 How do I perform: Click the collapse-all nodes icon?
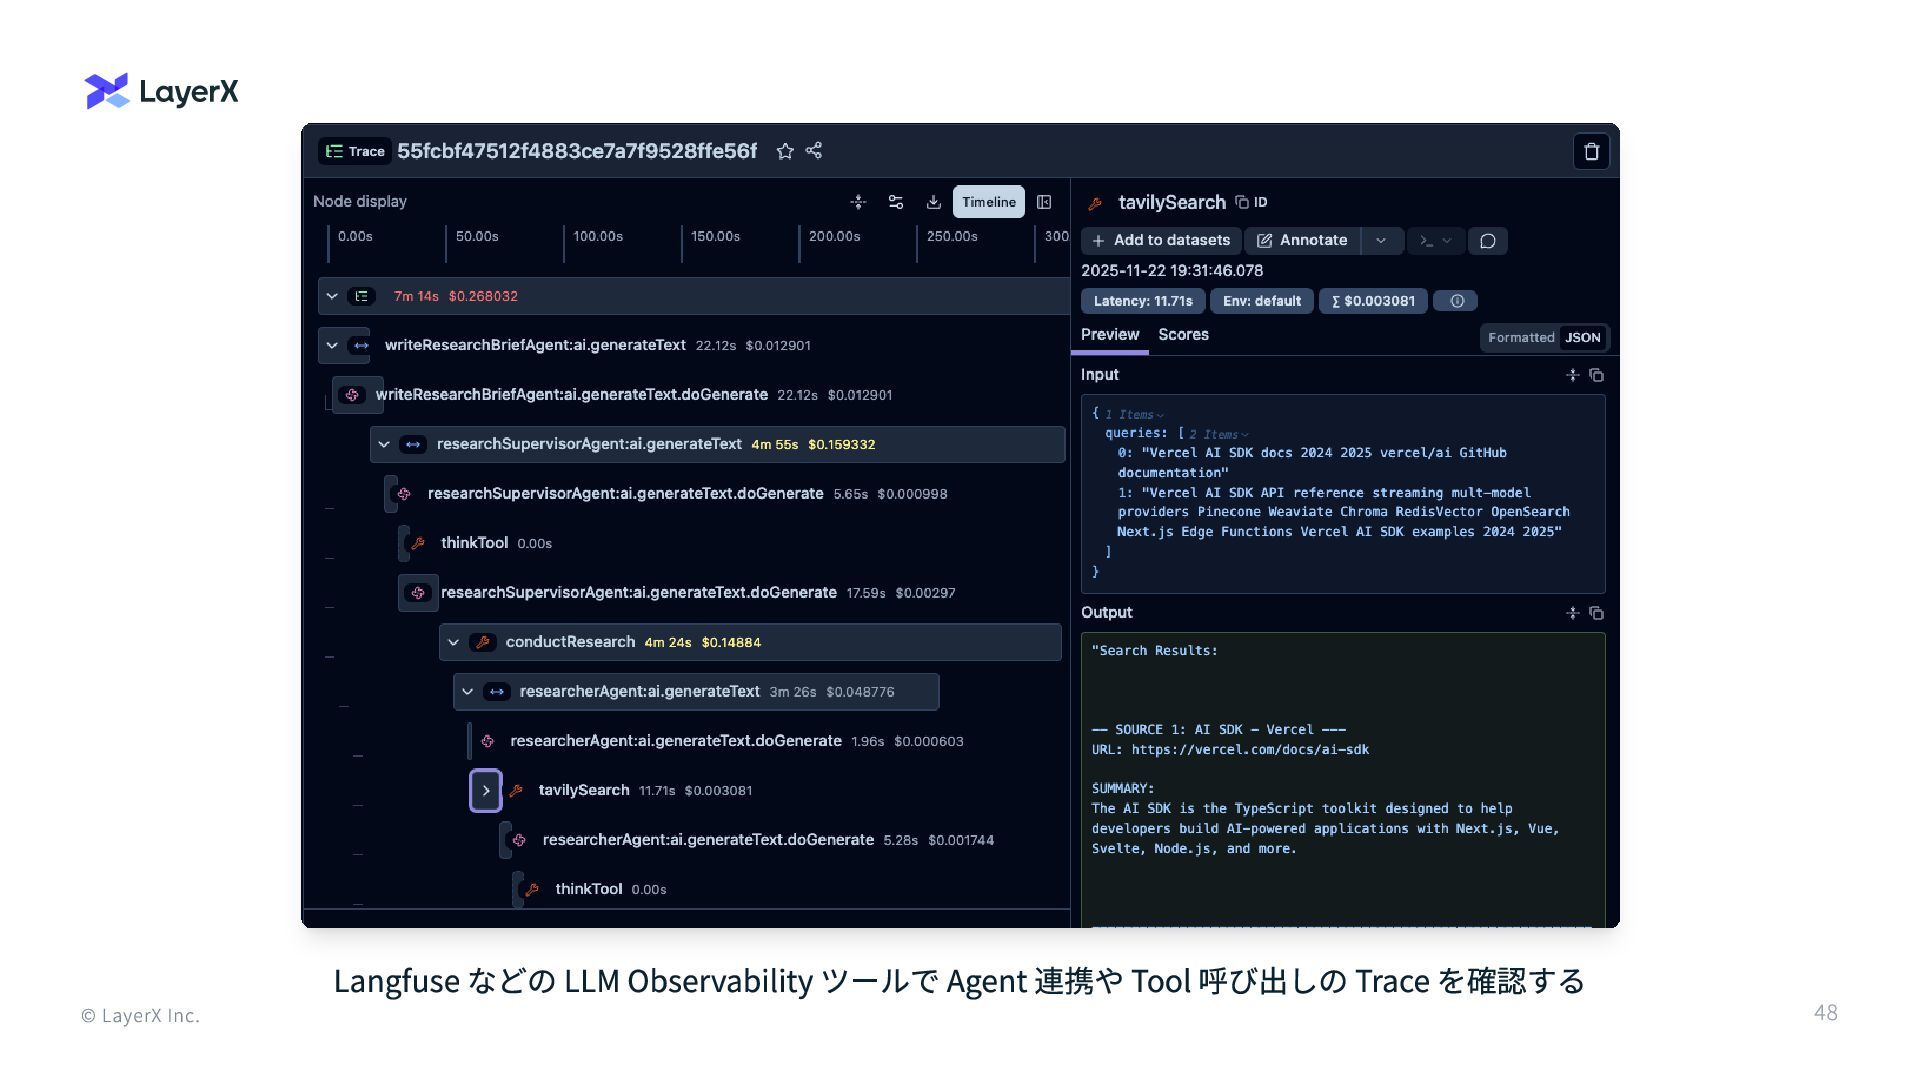coord(858,202)
